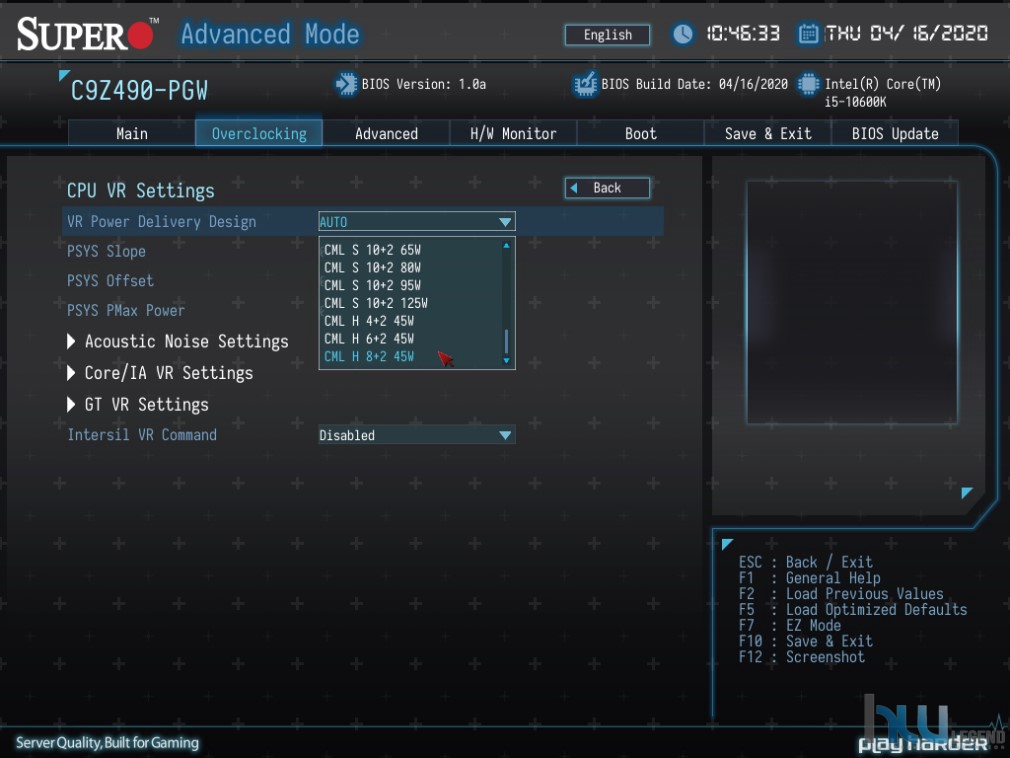Switch to the Overclocking tab

259,133
